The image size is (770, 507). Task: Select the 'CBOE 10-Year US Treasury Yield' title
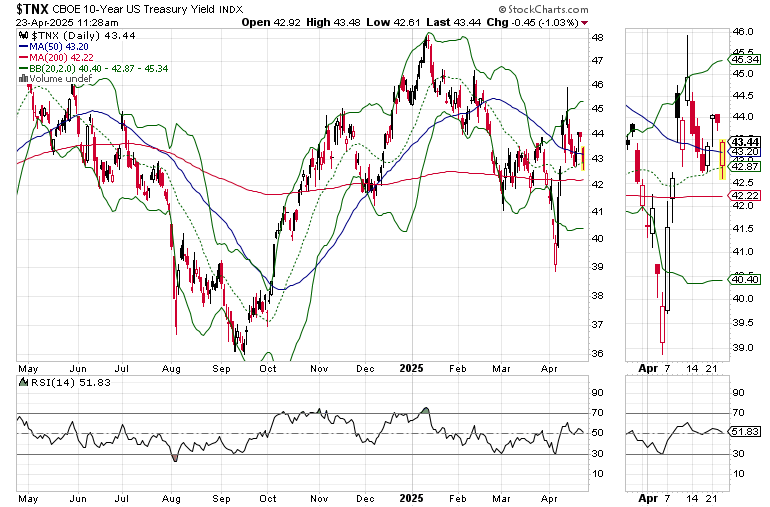134,9
